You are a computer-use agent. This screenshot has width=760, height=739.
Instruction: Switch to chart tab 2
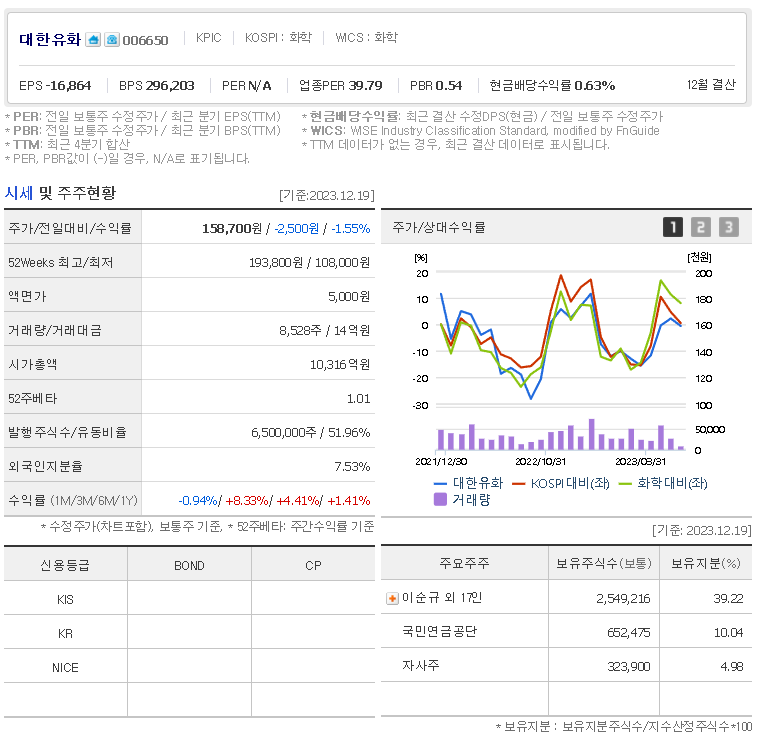tap(700, 227)
